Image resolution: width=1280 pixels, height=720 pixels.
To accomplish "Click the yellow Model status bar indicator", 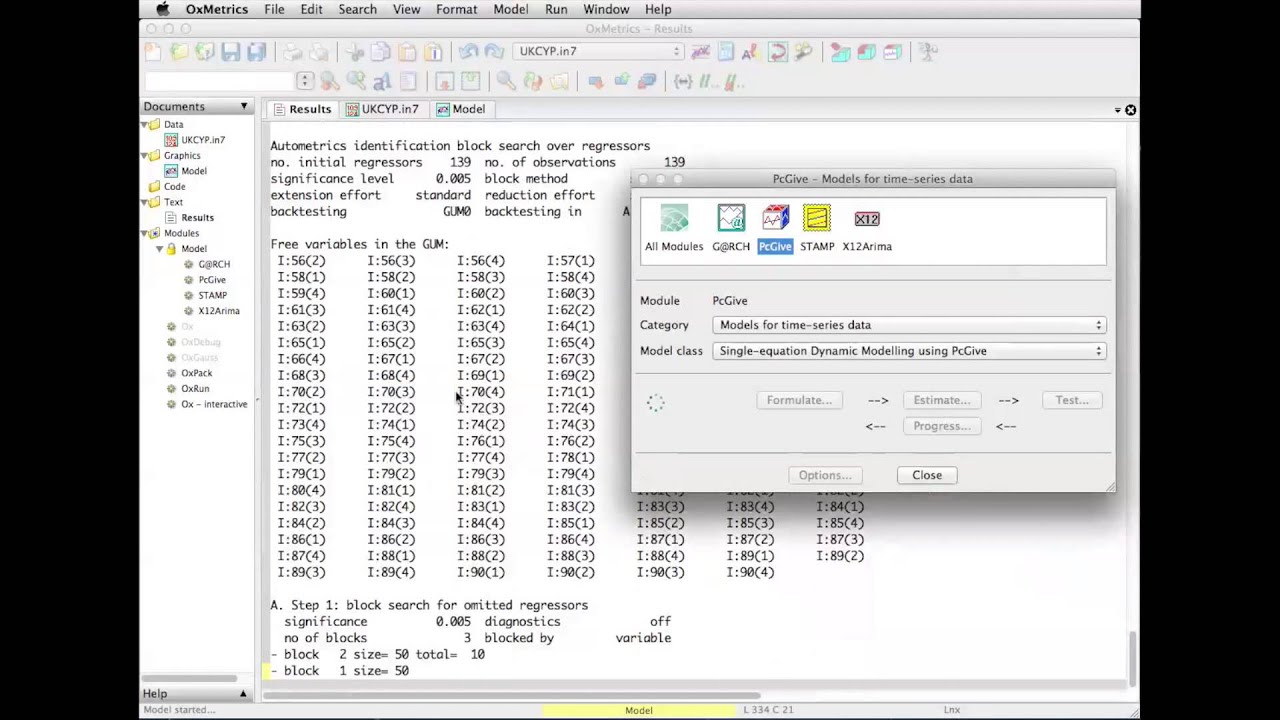I will [639, 710].
